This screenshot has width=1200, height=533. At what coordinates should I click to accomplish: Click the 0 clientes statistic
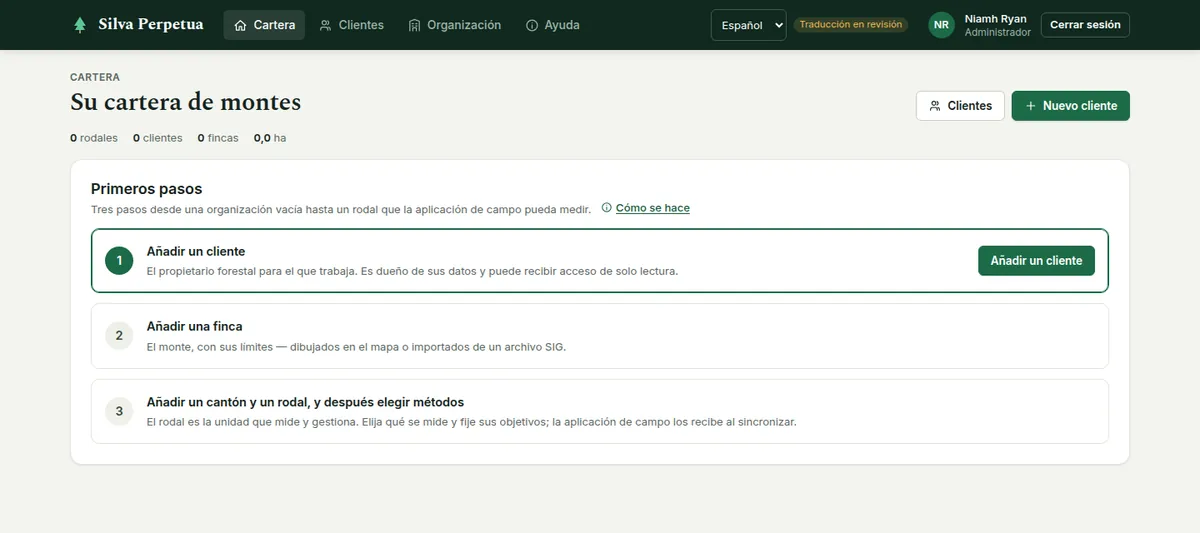(158, 138)
